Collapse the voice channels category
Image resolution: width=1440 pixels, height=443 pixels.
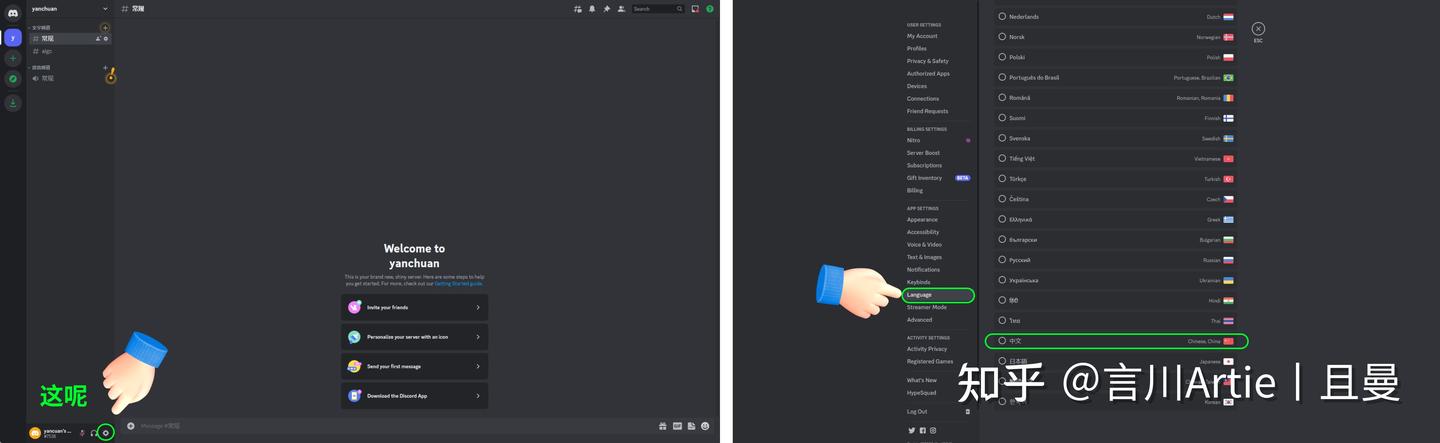pyautogui.click(x=40, y=68)
